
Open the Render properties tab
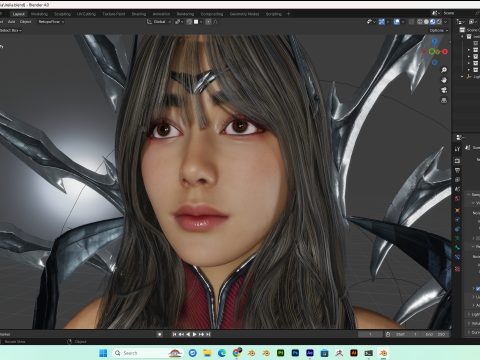click(x=457, y=161)
